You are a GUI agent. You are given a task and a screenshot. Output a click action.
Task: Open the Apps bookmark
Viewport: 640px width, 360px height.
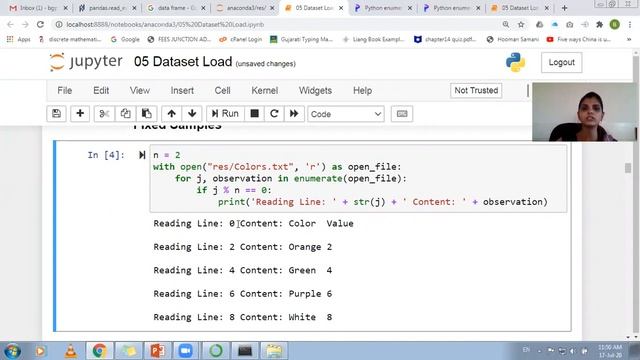tap(19, 39)
